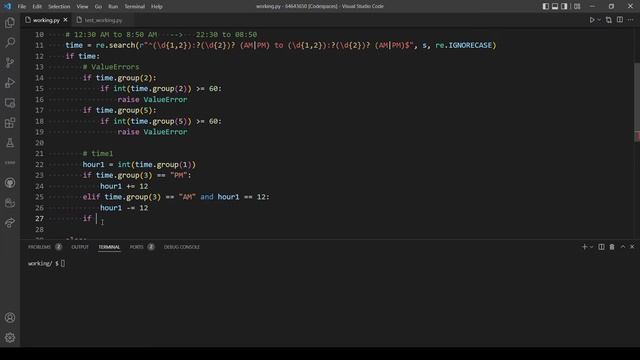Kill the terminal with trash icon

(x=612, y=247)
